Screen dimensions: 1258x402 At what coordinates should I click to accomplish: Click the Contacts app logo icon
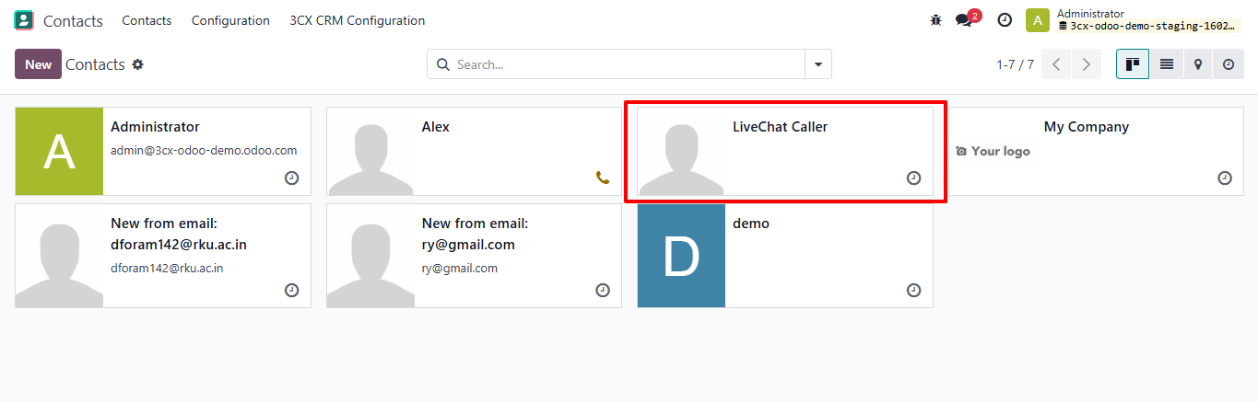pos(23,20)
